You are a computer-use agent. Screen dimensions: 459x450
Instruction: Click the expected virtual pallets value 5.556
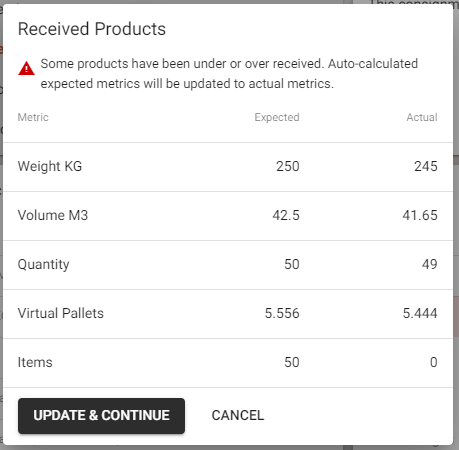(282, 313)
